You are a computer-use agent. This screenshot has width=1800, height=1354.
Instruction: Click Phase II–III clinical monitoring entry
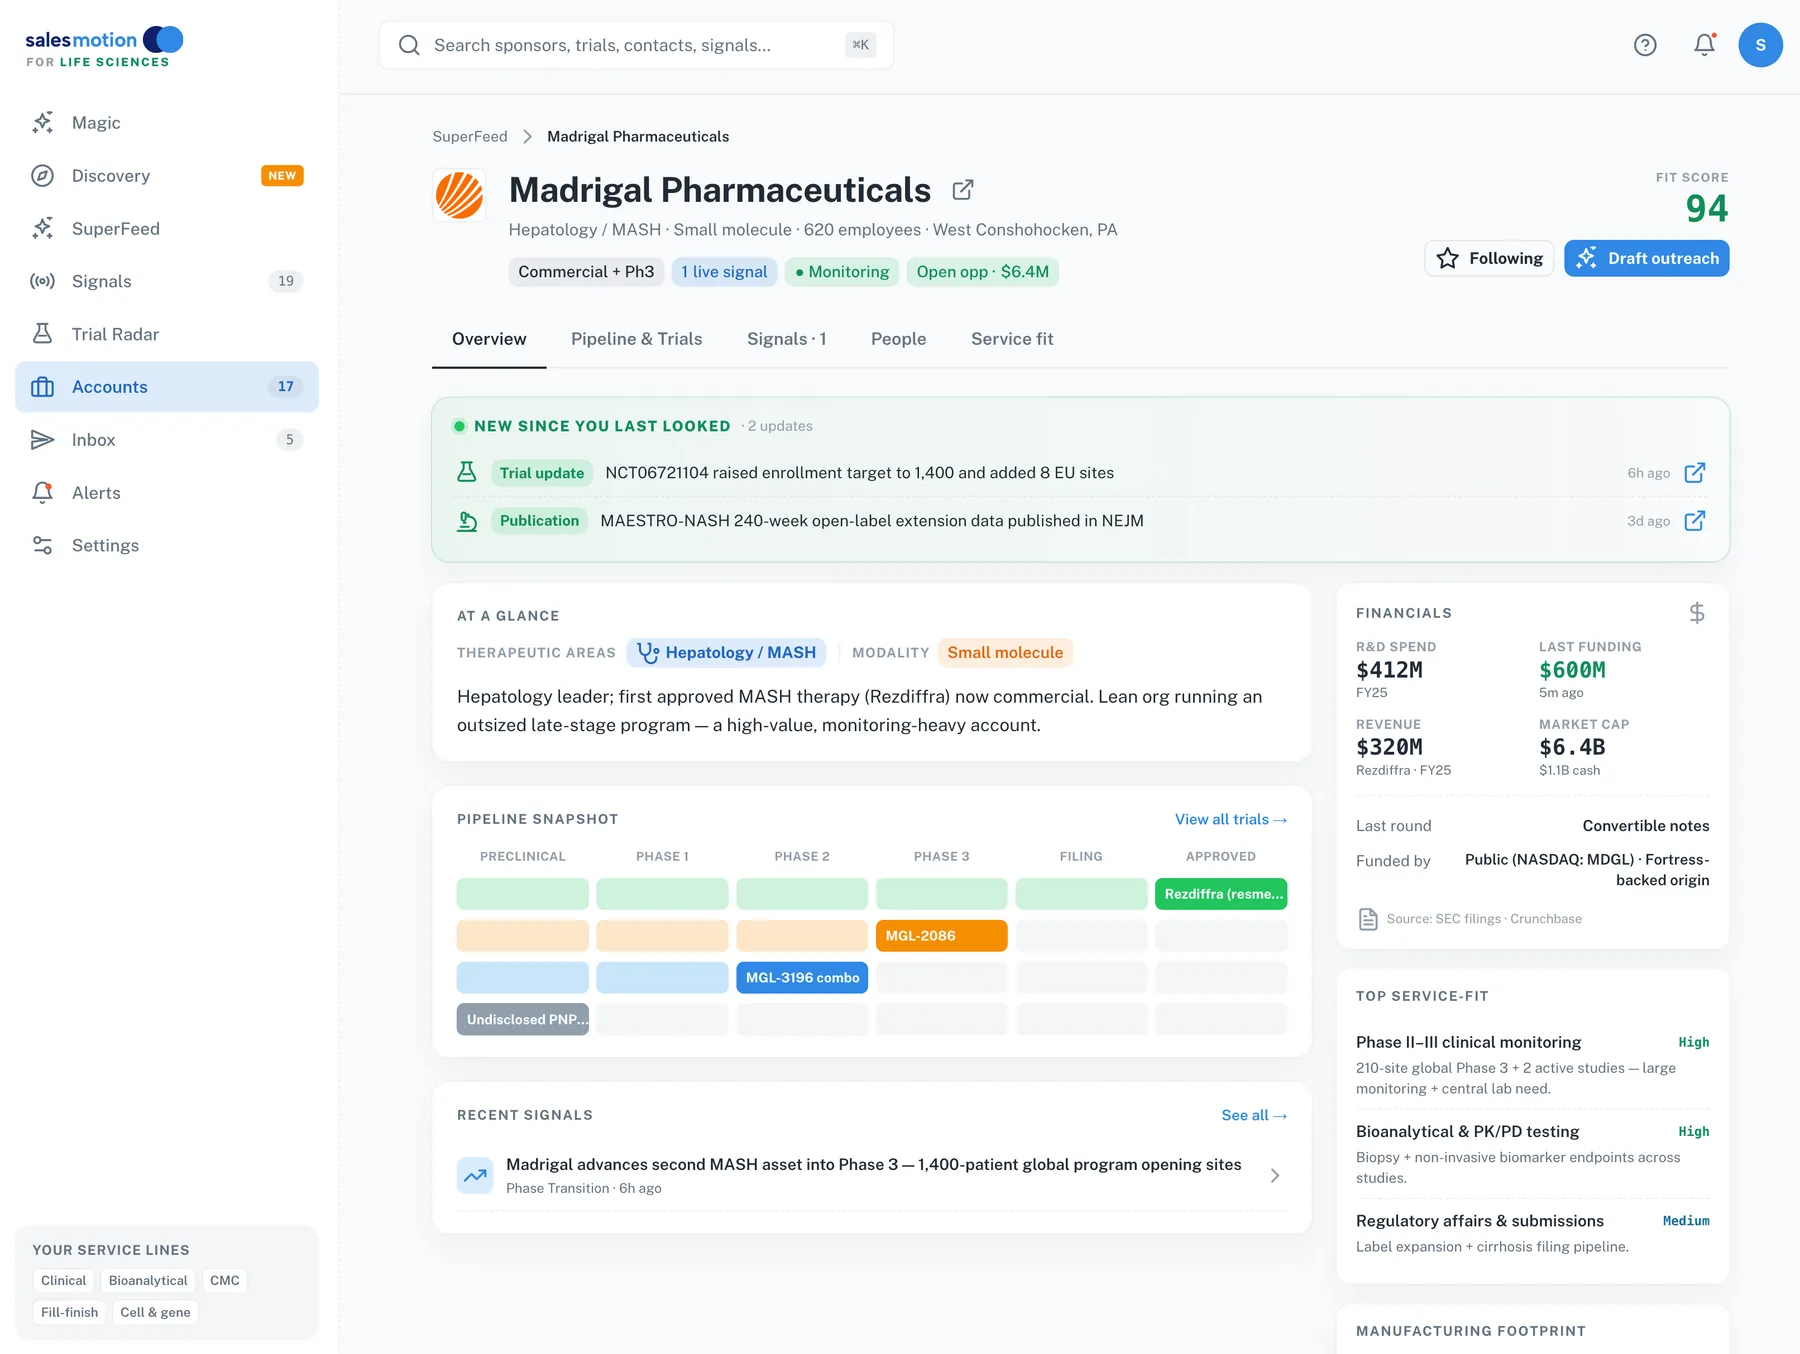(1532, 1065)
